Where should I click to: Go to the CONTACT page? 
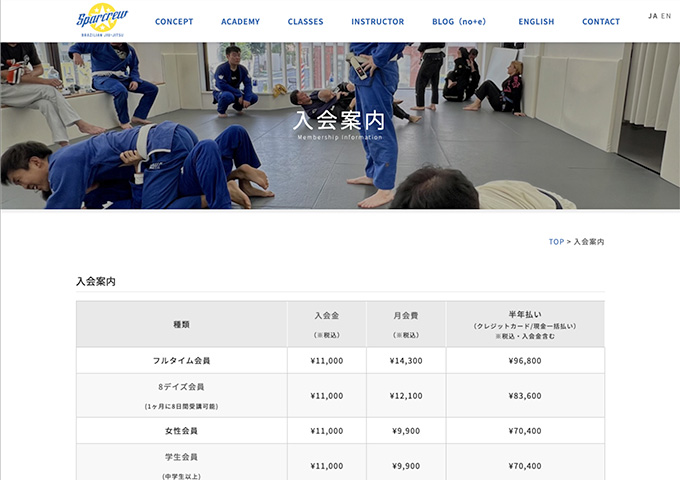(x=601, y=22)
